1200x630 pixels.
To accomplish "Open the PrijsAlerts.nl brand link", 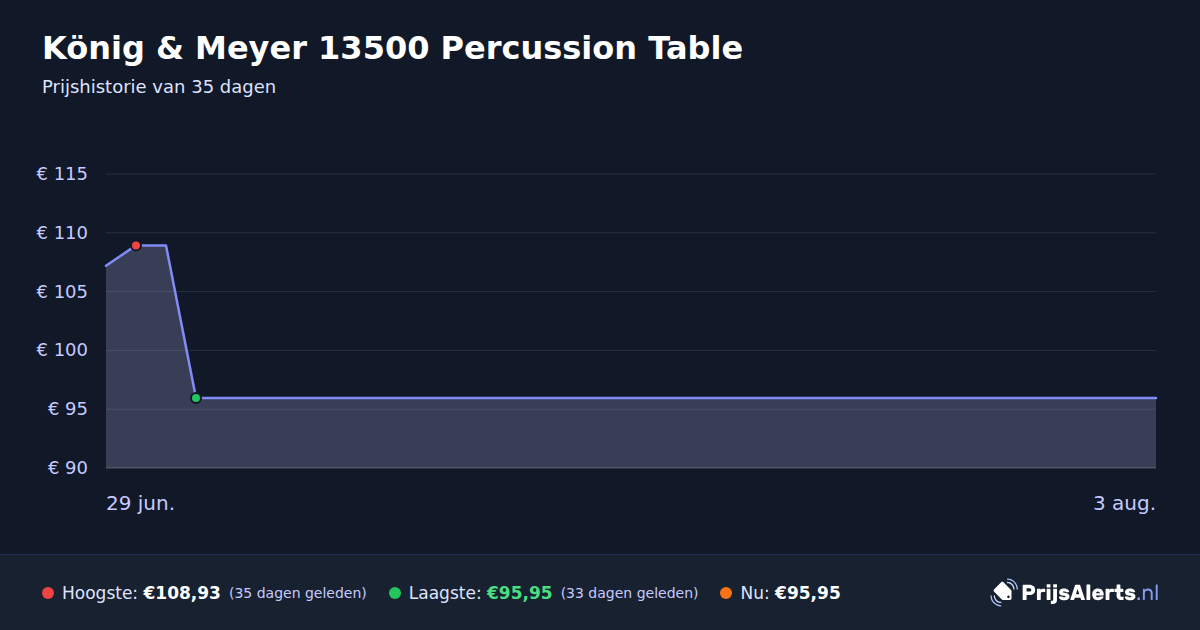I will point(1075,593).
